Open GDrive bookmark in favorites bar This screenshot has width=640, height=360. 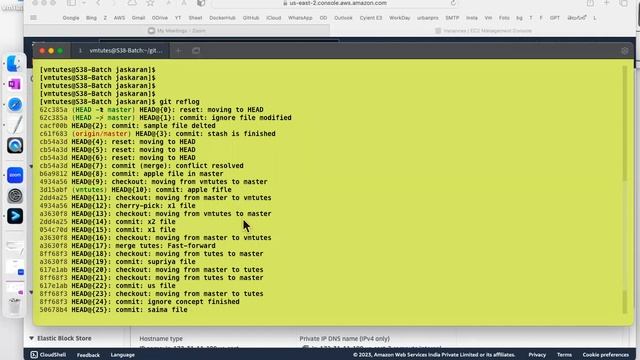click(x=160, y=18)
